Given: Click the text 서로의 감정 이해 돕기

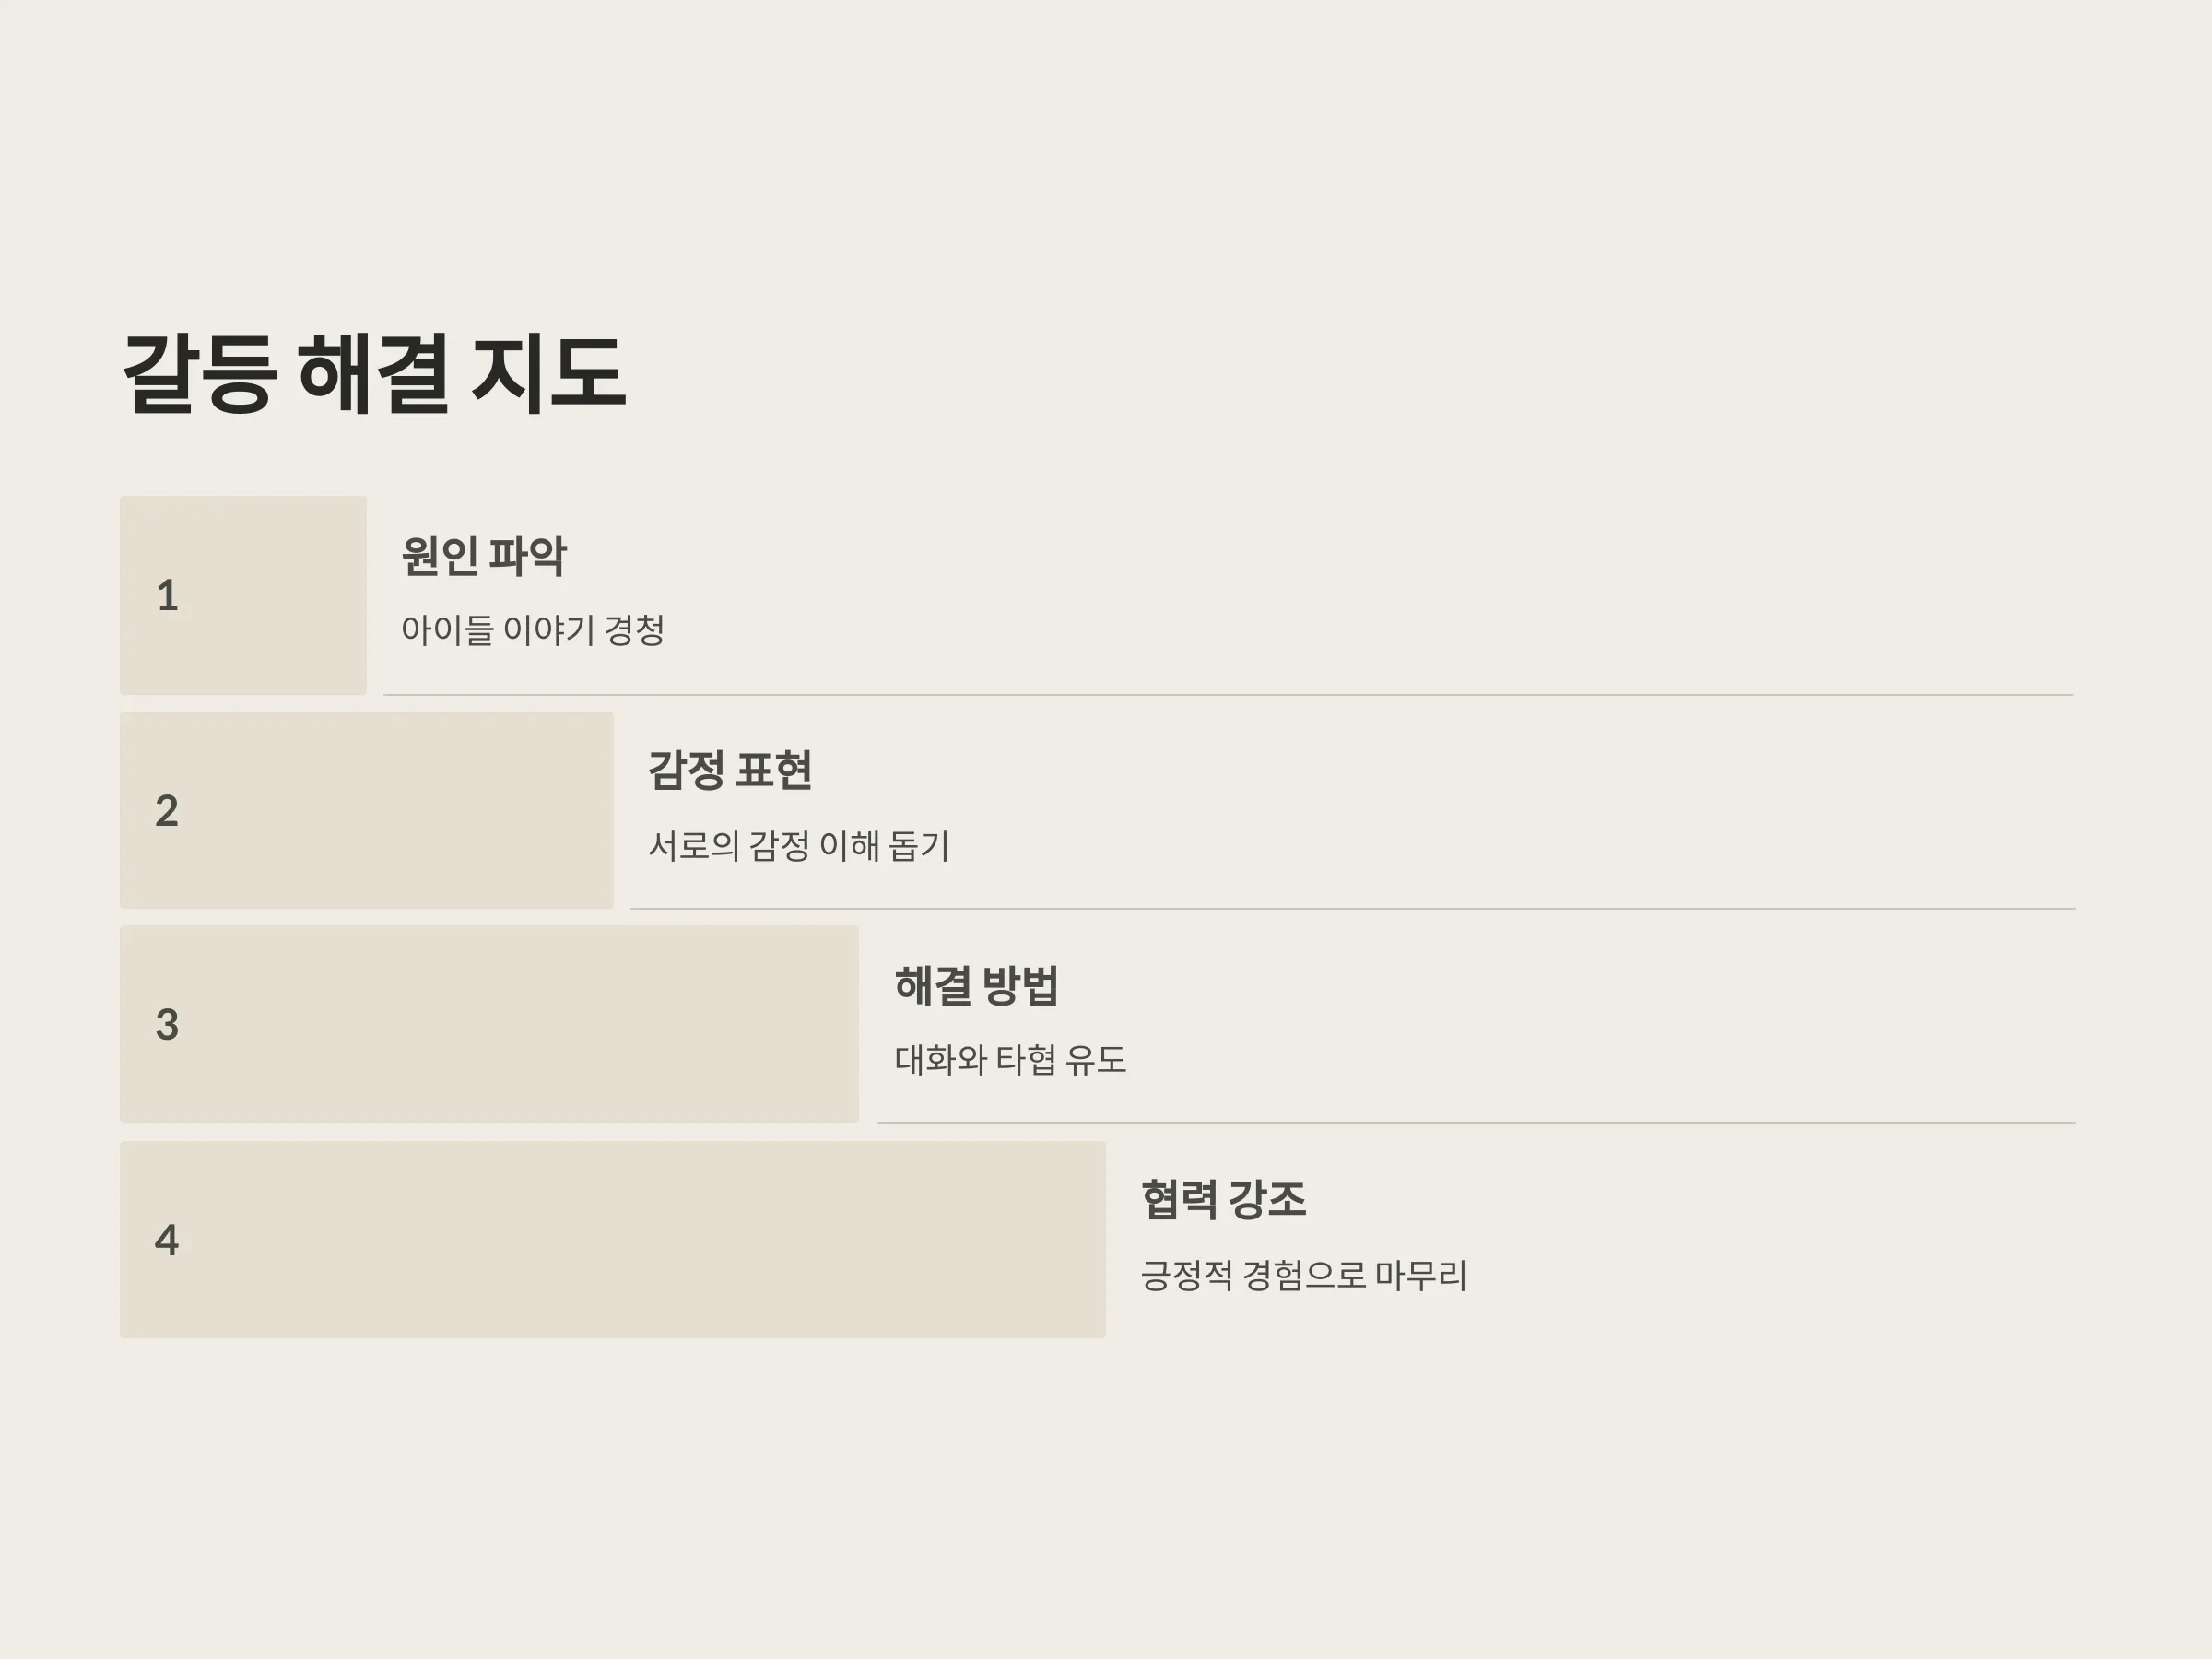Looking at the screenshot, I should [x=798, y=846].
